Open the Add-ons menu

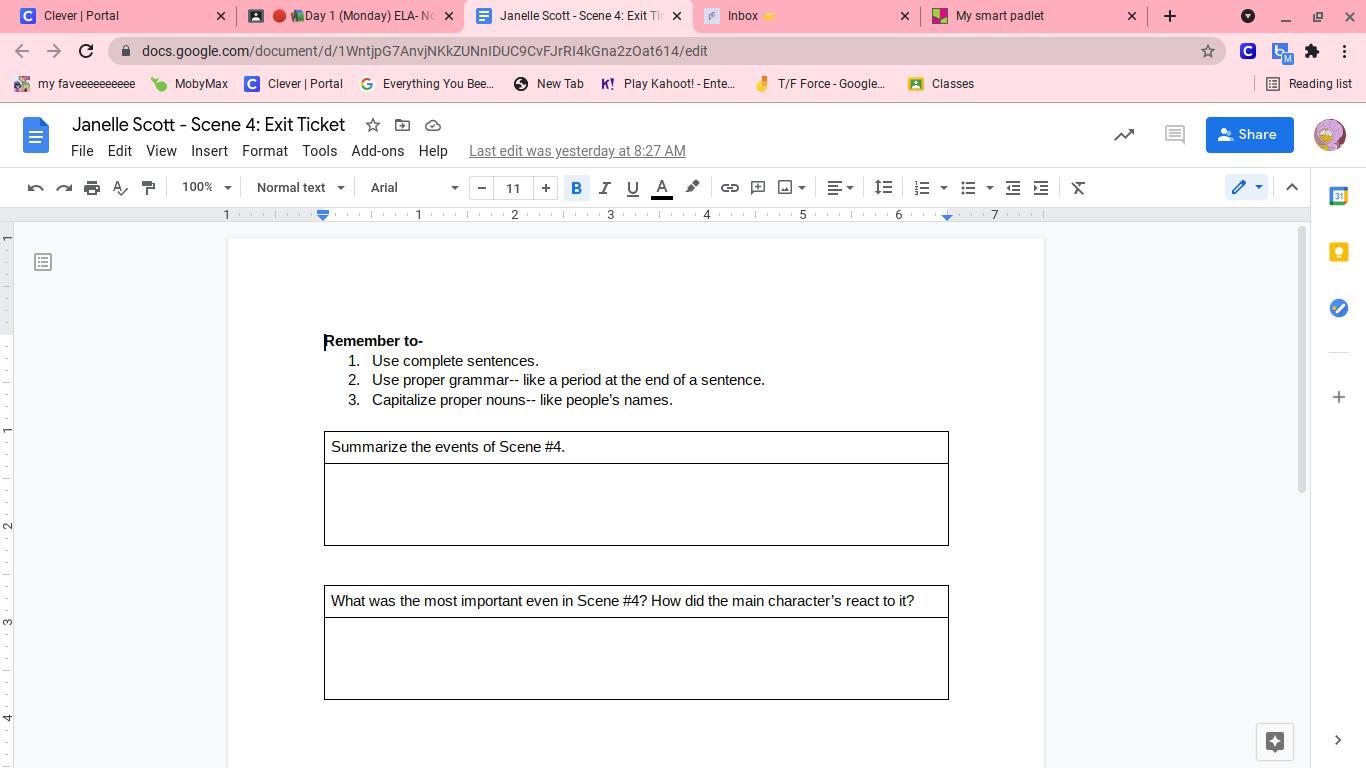pos(378,151)
